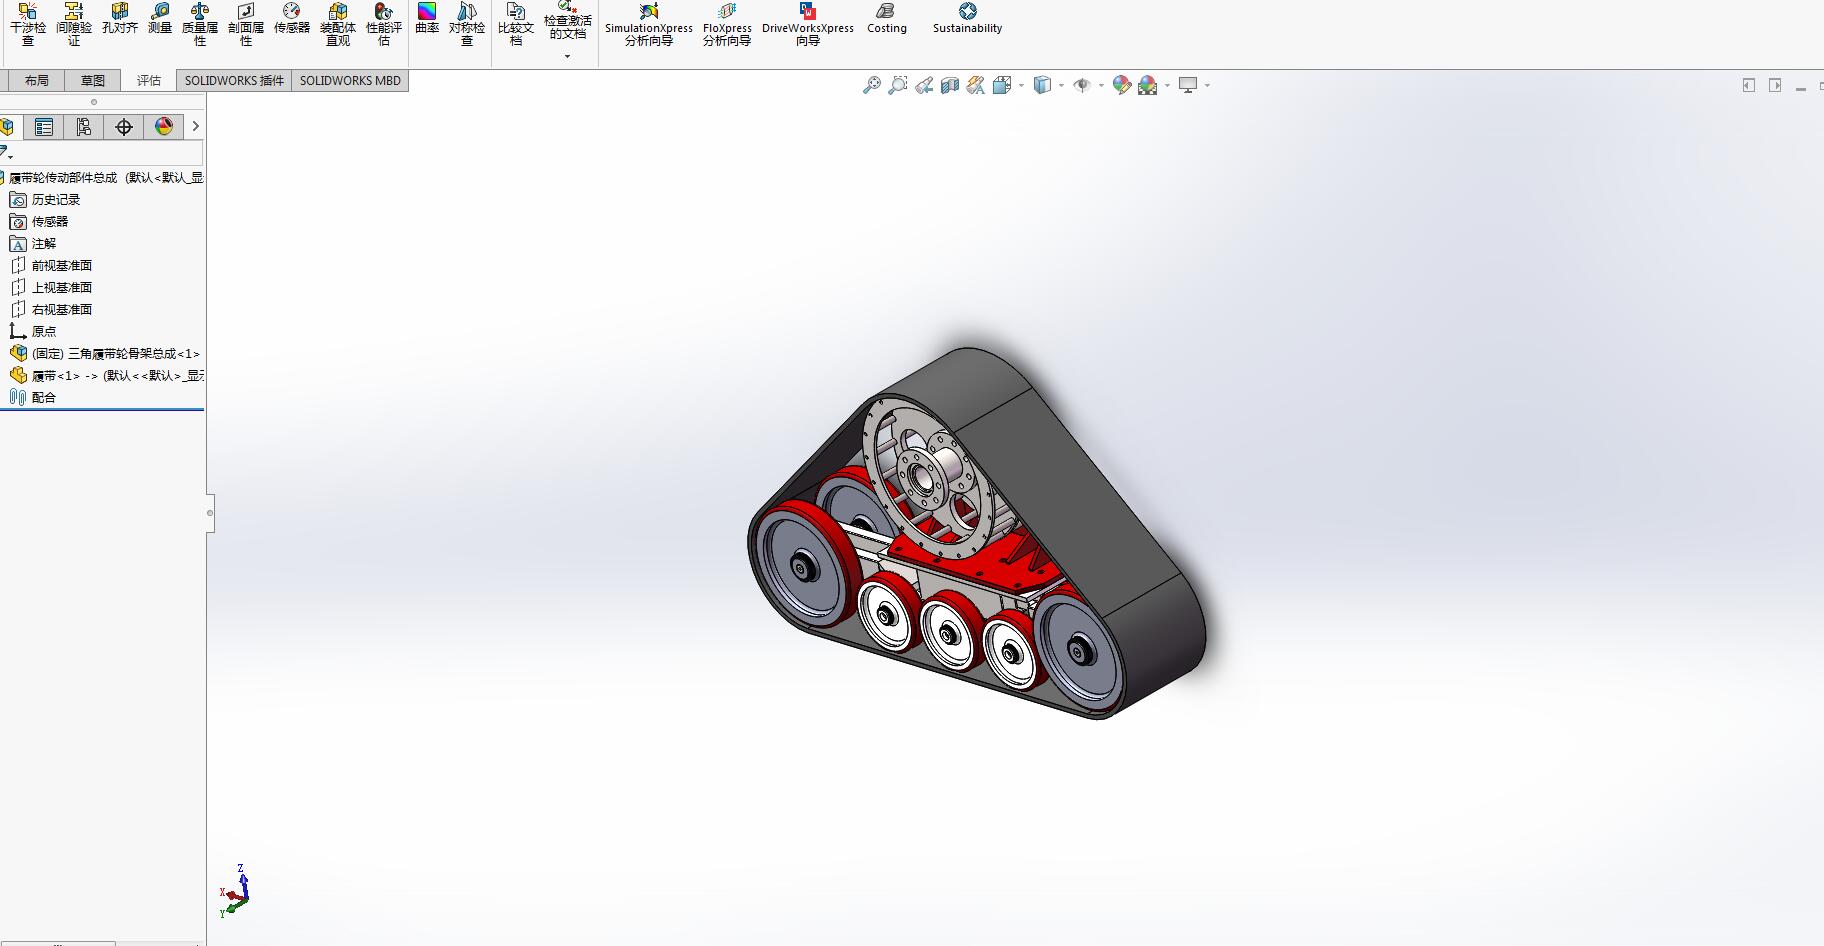Image resolution: width=1824 pixels, height=946 pixels.
Task: Click the track assembly 3D model
Action: pyautogui.click(x=977, y=533)
